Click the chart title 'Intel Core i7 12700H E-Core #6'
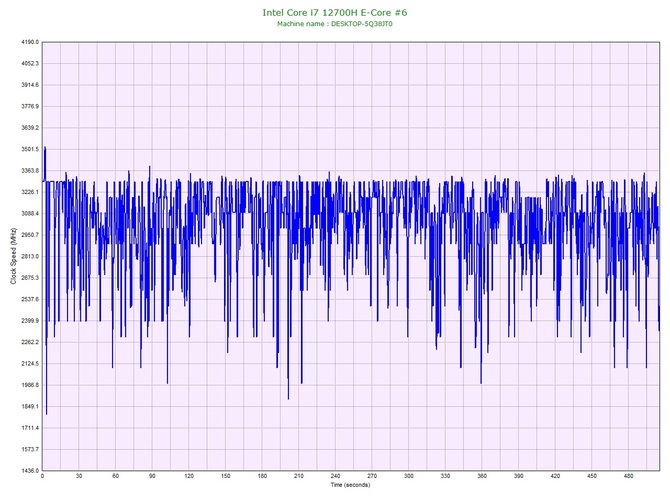Image resolution: width=670 pixels, height=502 pixels. 335,12
